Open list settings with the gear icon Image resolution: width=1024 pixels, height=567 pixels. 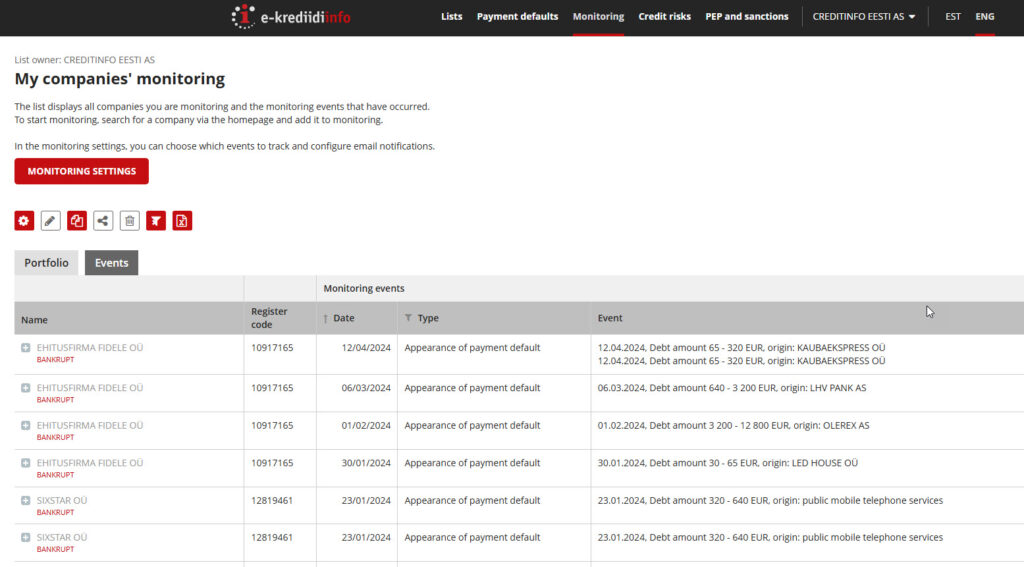click(24, 221)
